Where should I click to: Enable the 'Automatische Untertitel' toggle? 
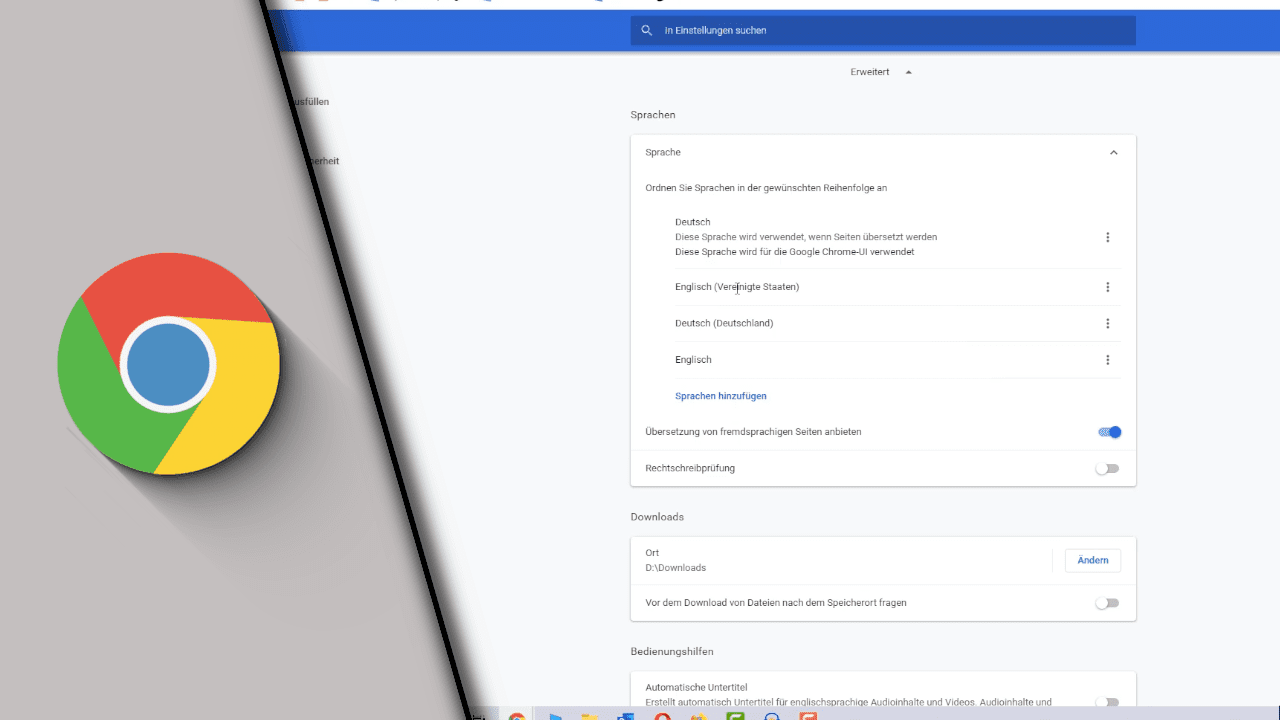click(x=1107, y=702)
